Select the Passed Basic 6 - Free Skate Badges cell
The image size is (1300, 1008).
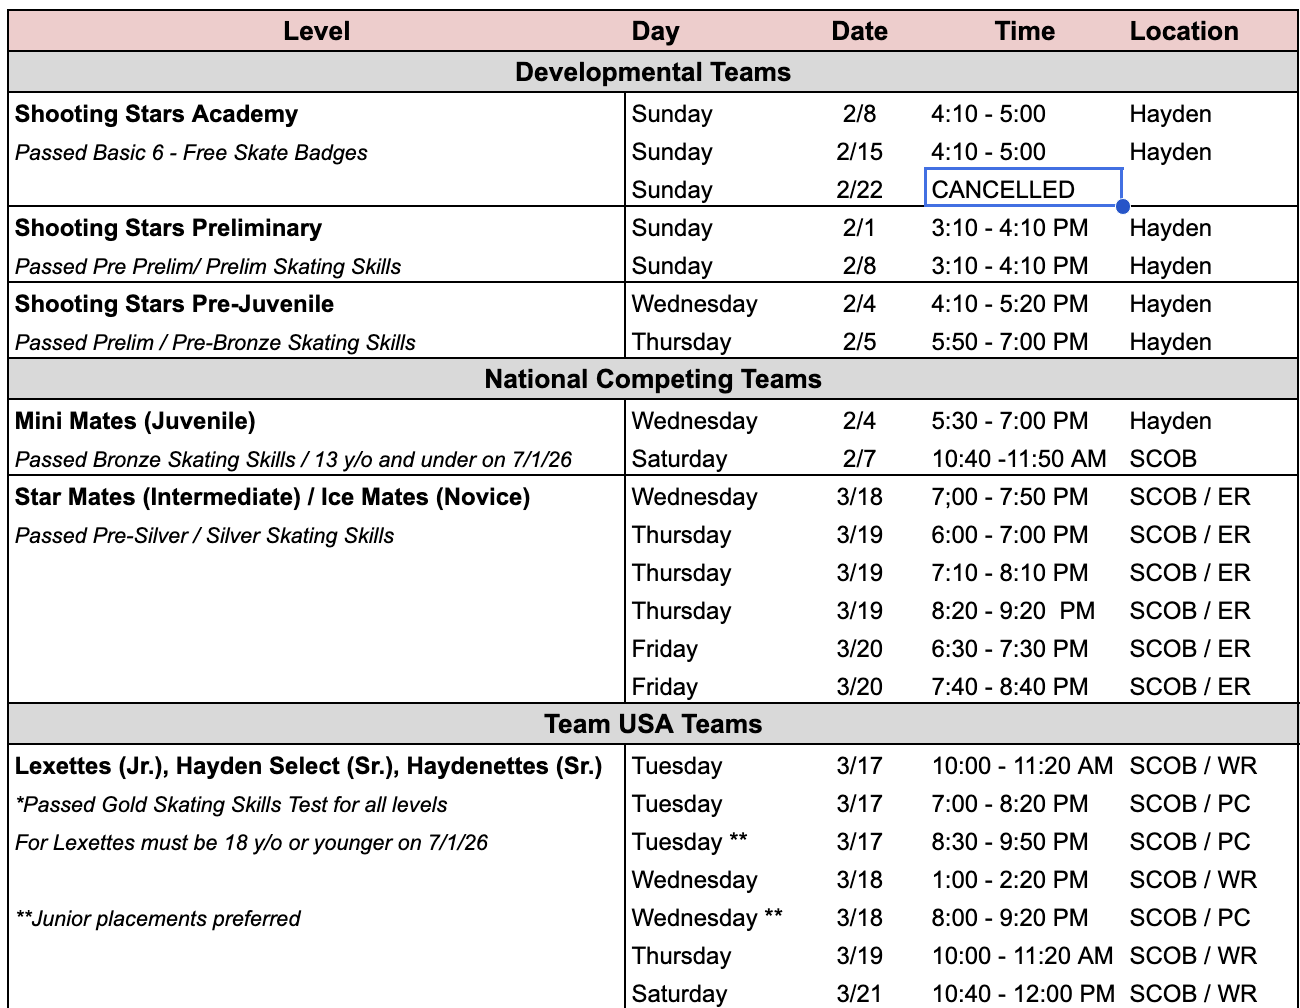coord(191,153)
